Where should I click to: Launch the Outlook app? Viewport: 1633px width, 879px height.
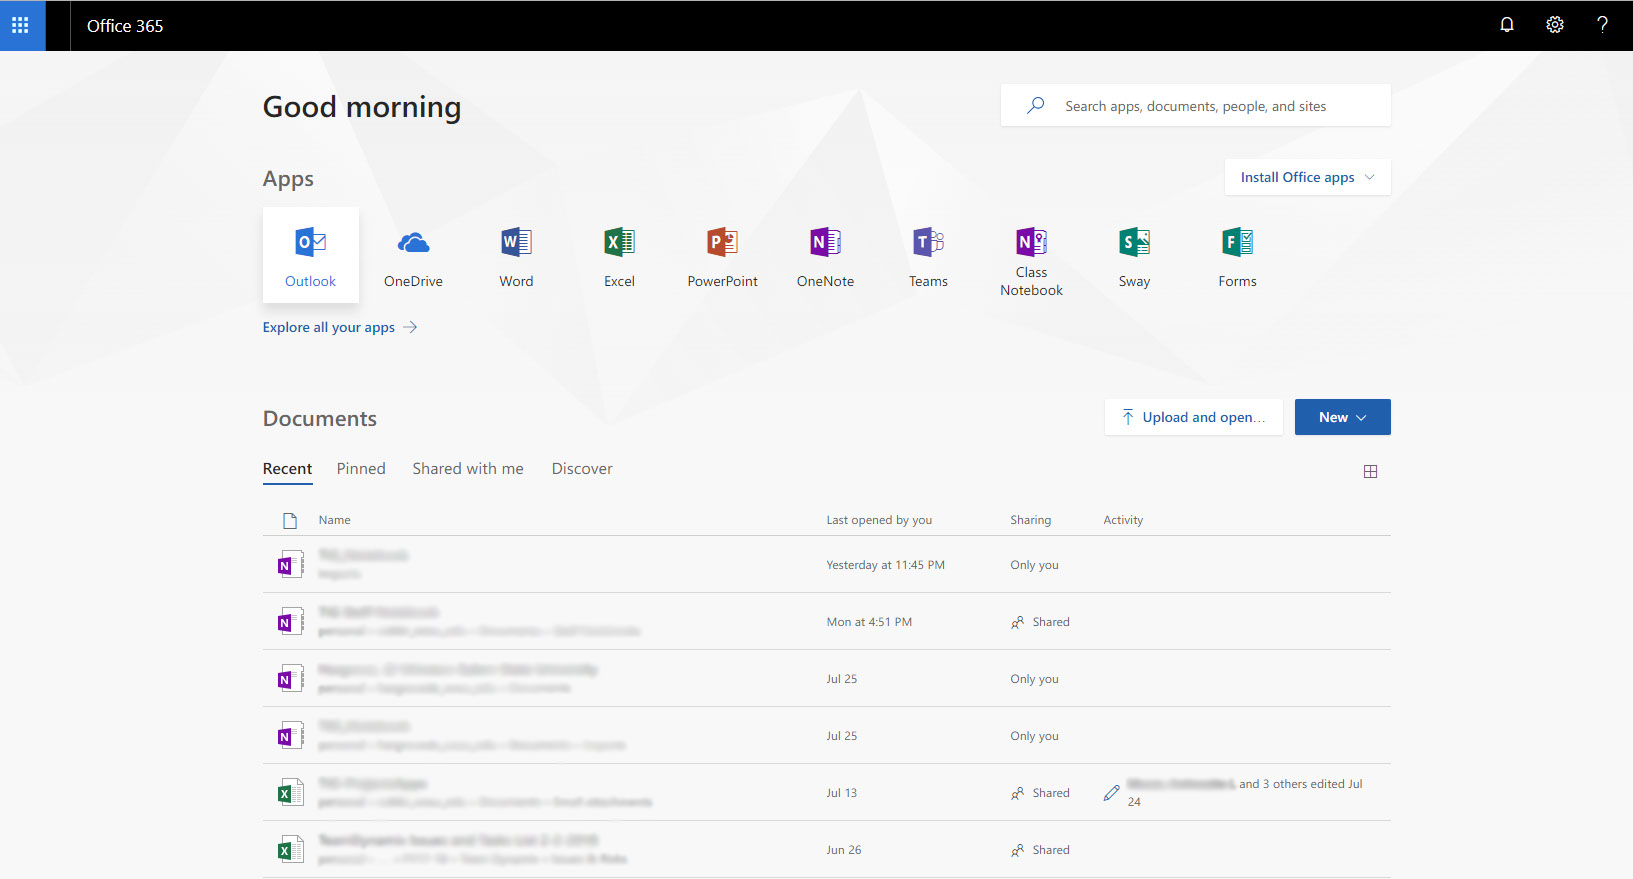310,255
